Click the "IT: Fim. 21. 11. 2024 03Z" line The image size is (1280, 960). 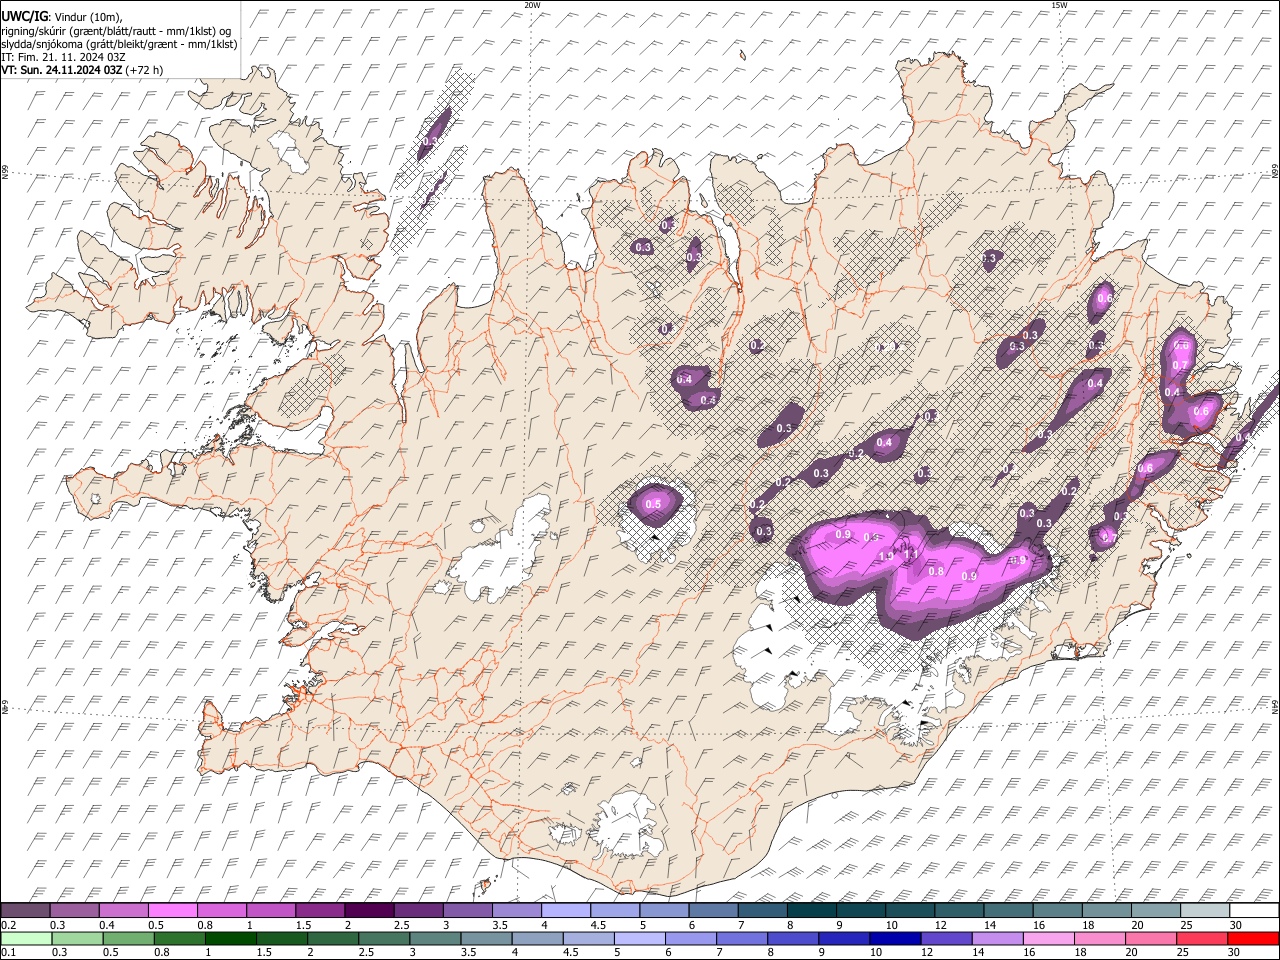[62, 57]
